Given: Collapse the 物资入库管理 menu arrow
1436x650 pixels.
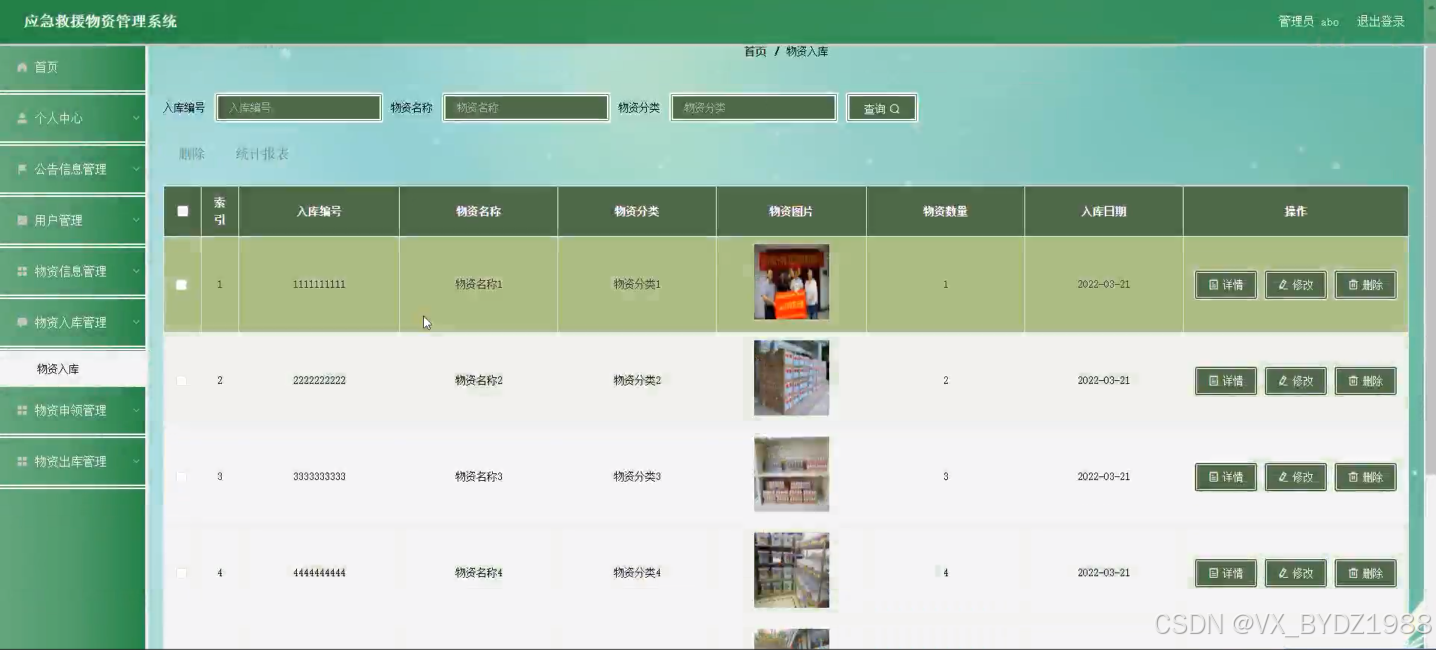Looking at the screenshot, I should click(x=136, y=322).
